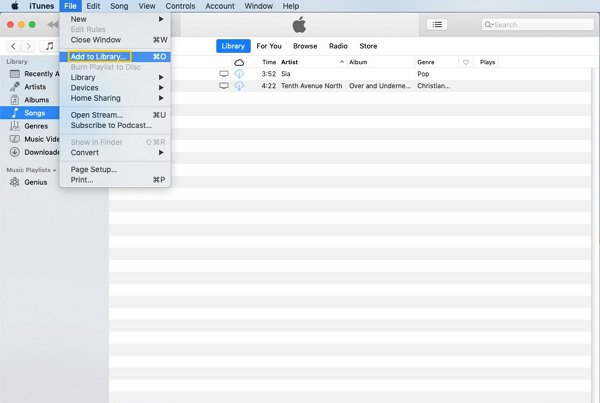Click the list view toggle icon
Viewport: 600px width, 403px height.
coord(437,25)
